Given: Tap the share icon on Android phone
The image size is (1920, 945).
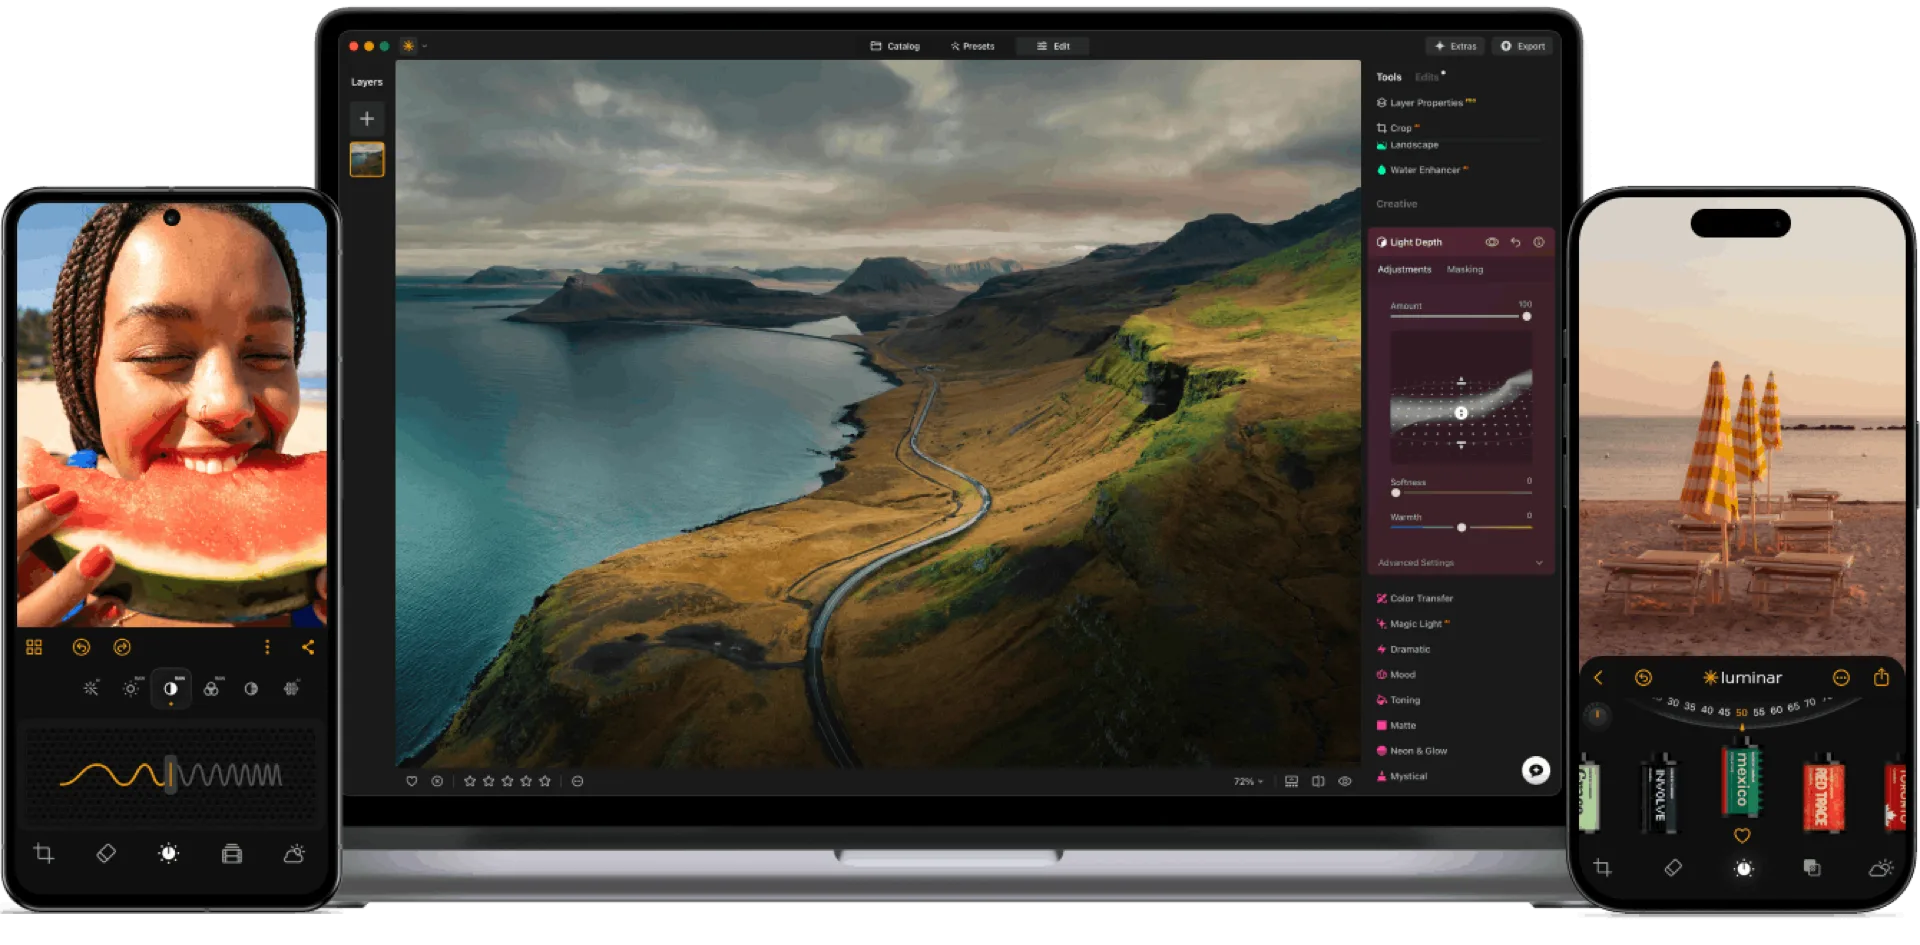Looking at the screenshot, I should (308, 648).
